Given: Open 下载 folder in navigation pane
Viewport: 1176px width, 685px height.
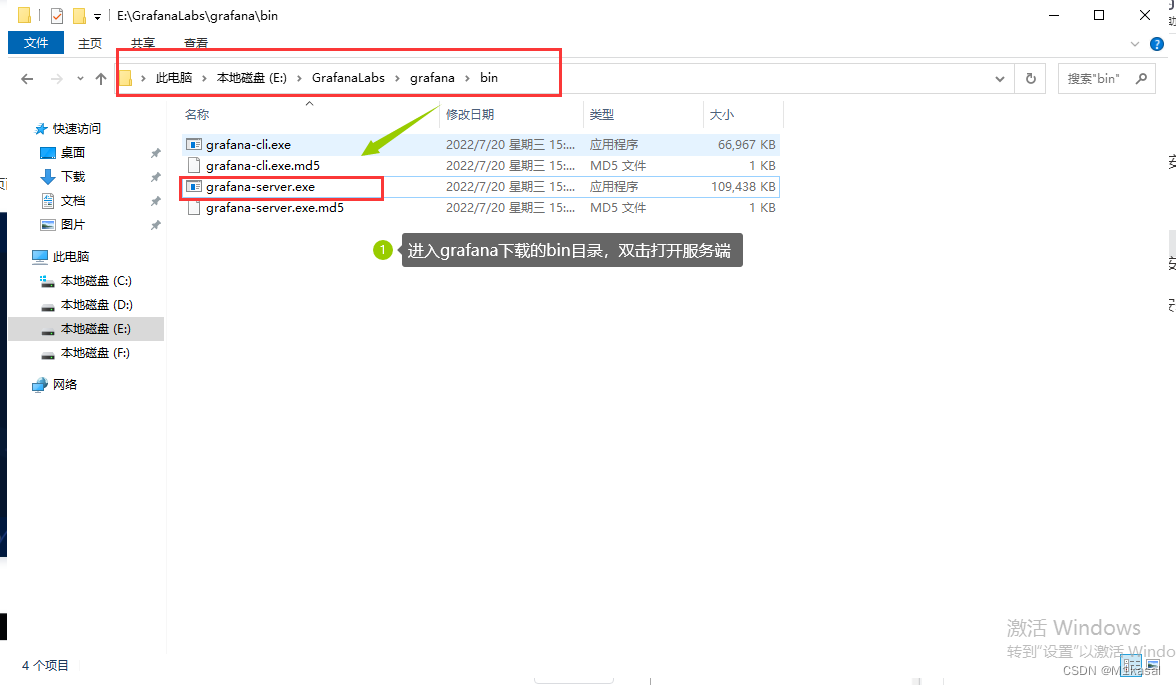Looking at the screenshot, I should 73,177.
